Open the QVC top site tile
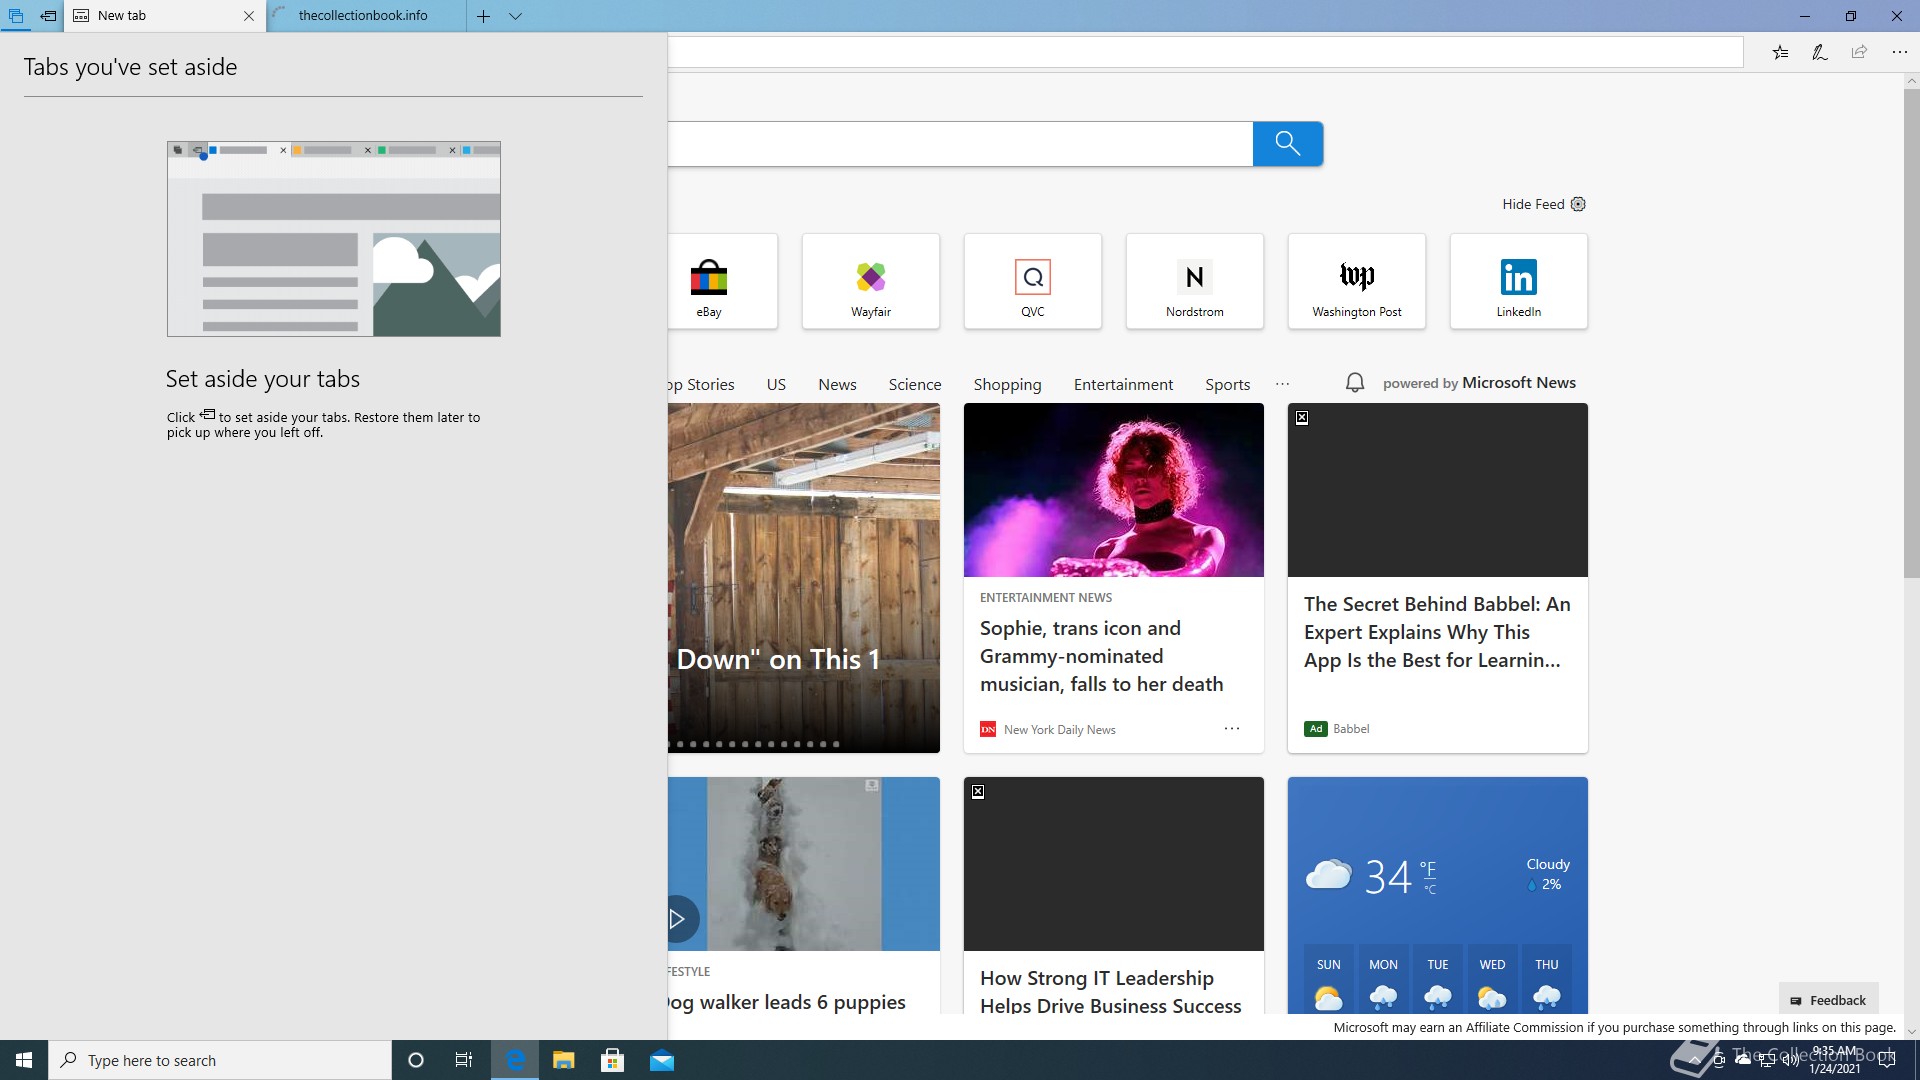This screenshot has height=1080, width=1920. point(1033,281)
